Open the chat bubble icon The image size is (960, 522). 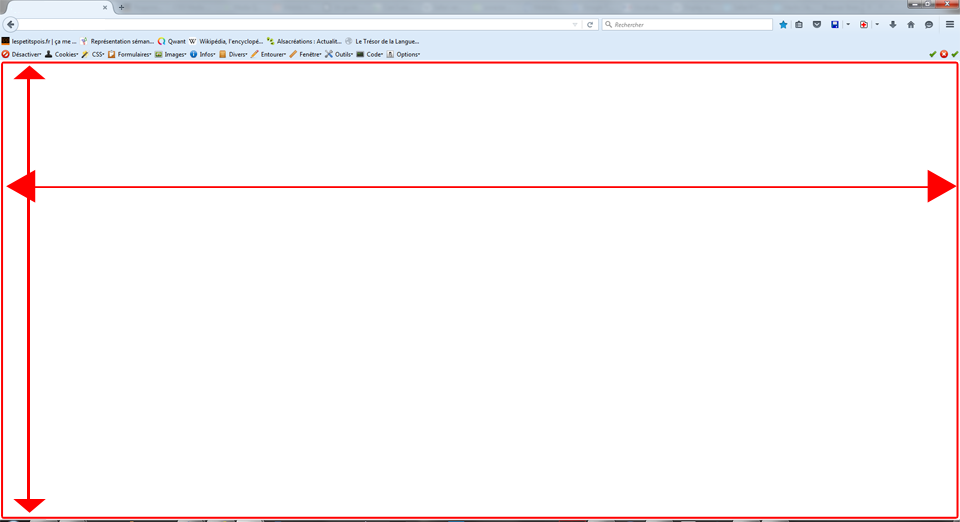(x=929, y=24)
